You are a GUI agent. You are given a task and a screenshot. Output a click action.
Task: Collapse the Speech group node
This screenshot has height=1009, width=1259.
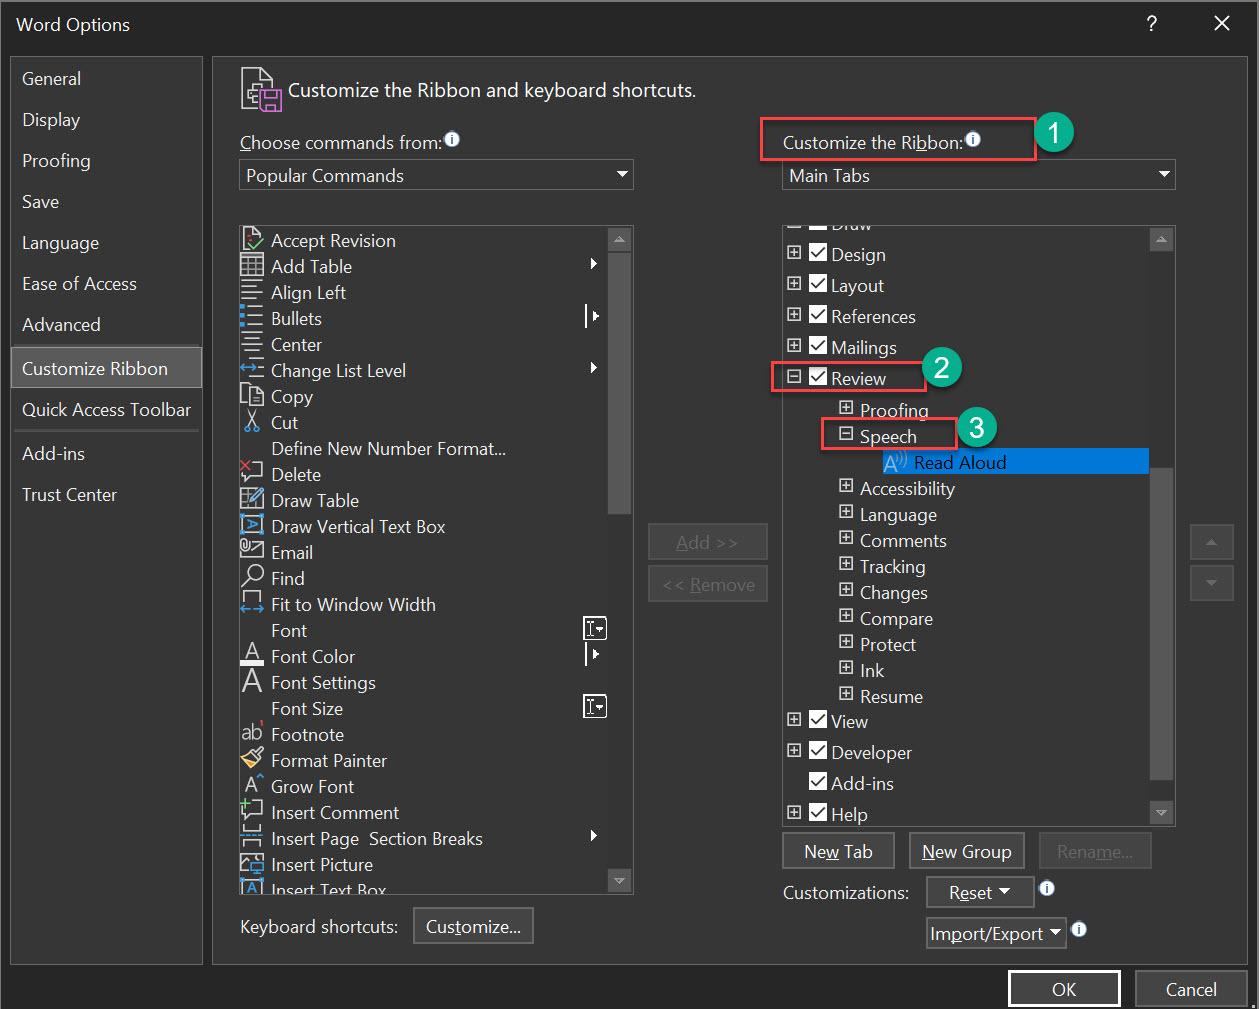point(846,435)
